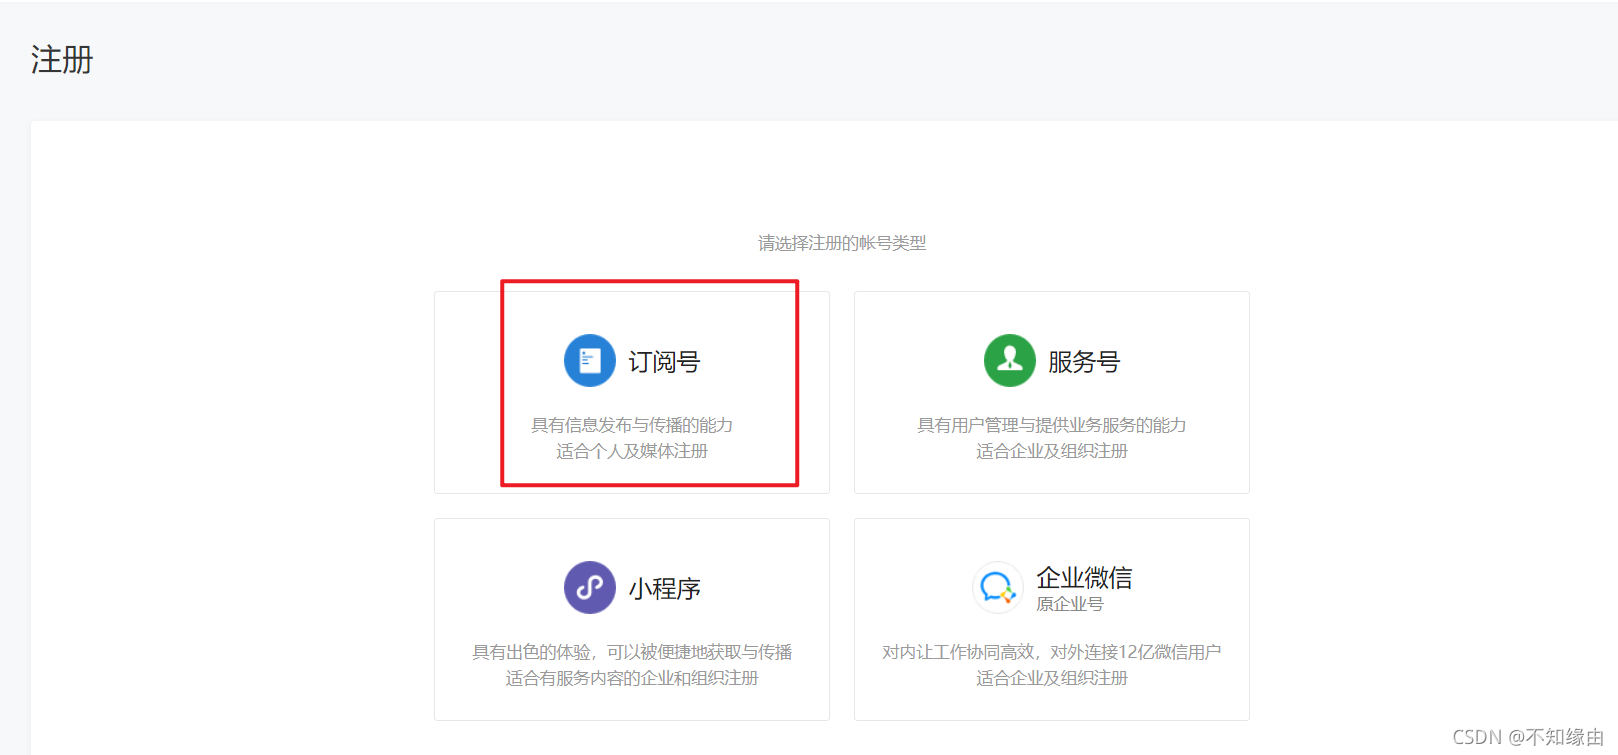
Task: Click 适合个人及媒体注册 text
Action: click(632, 451)
